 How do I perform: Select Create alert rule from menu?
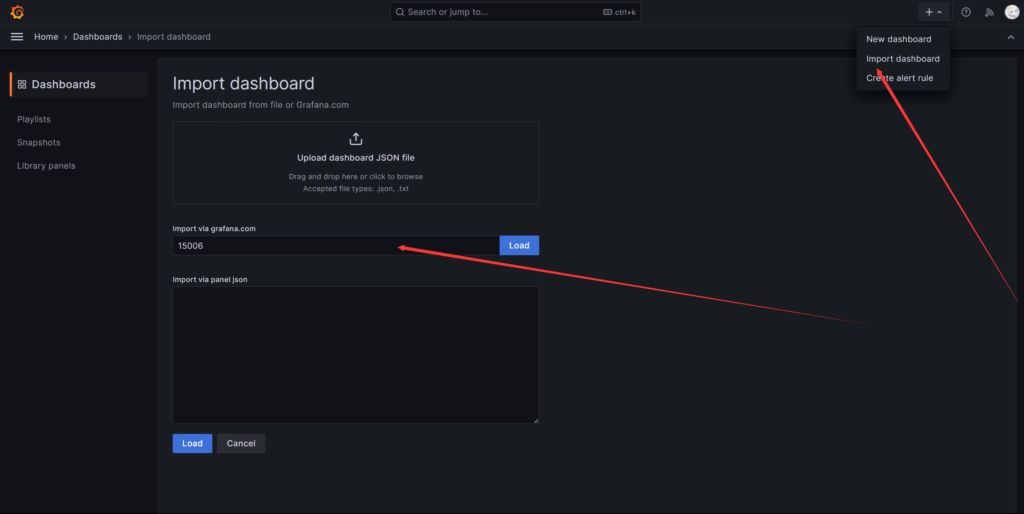(x=899, y=78)
